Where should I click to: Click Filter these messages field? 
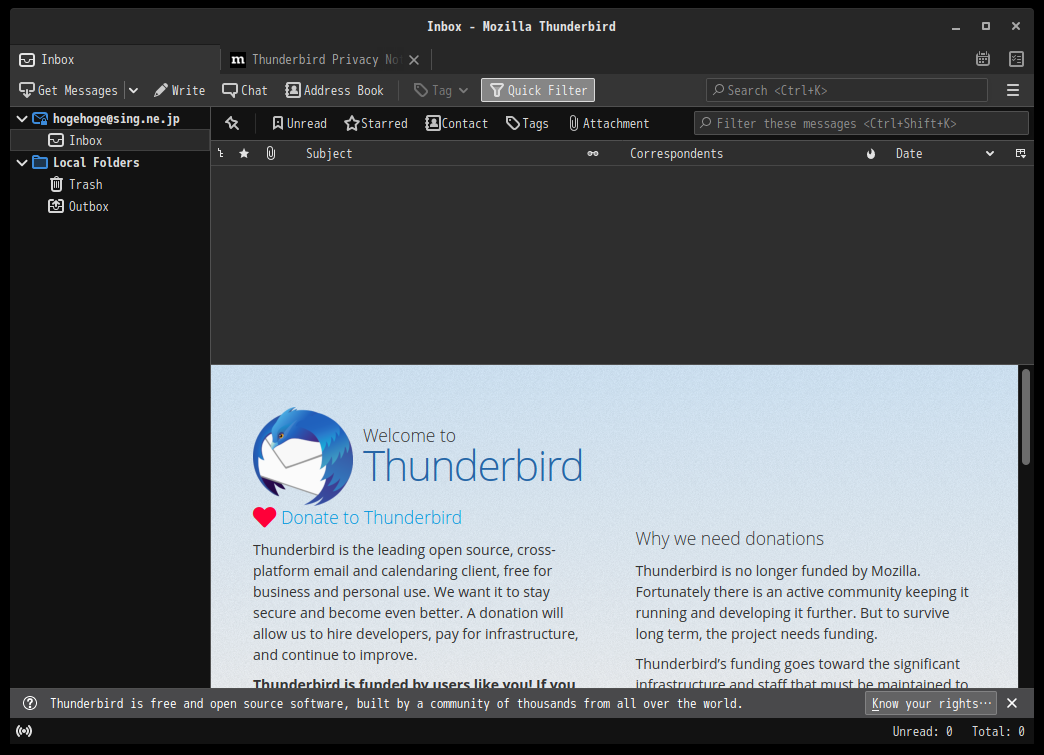point(861,123)
